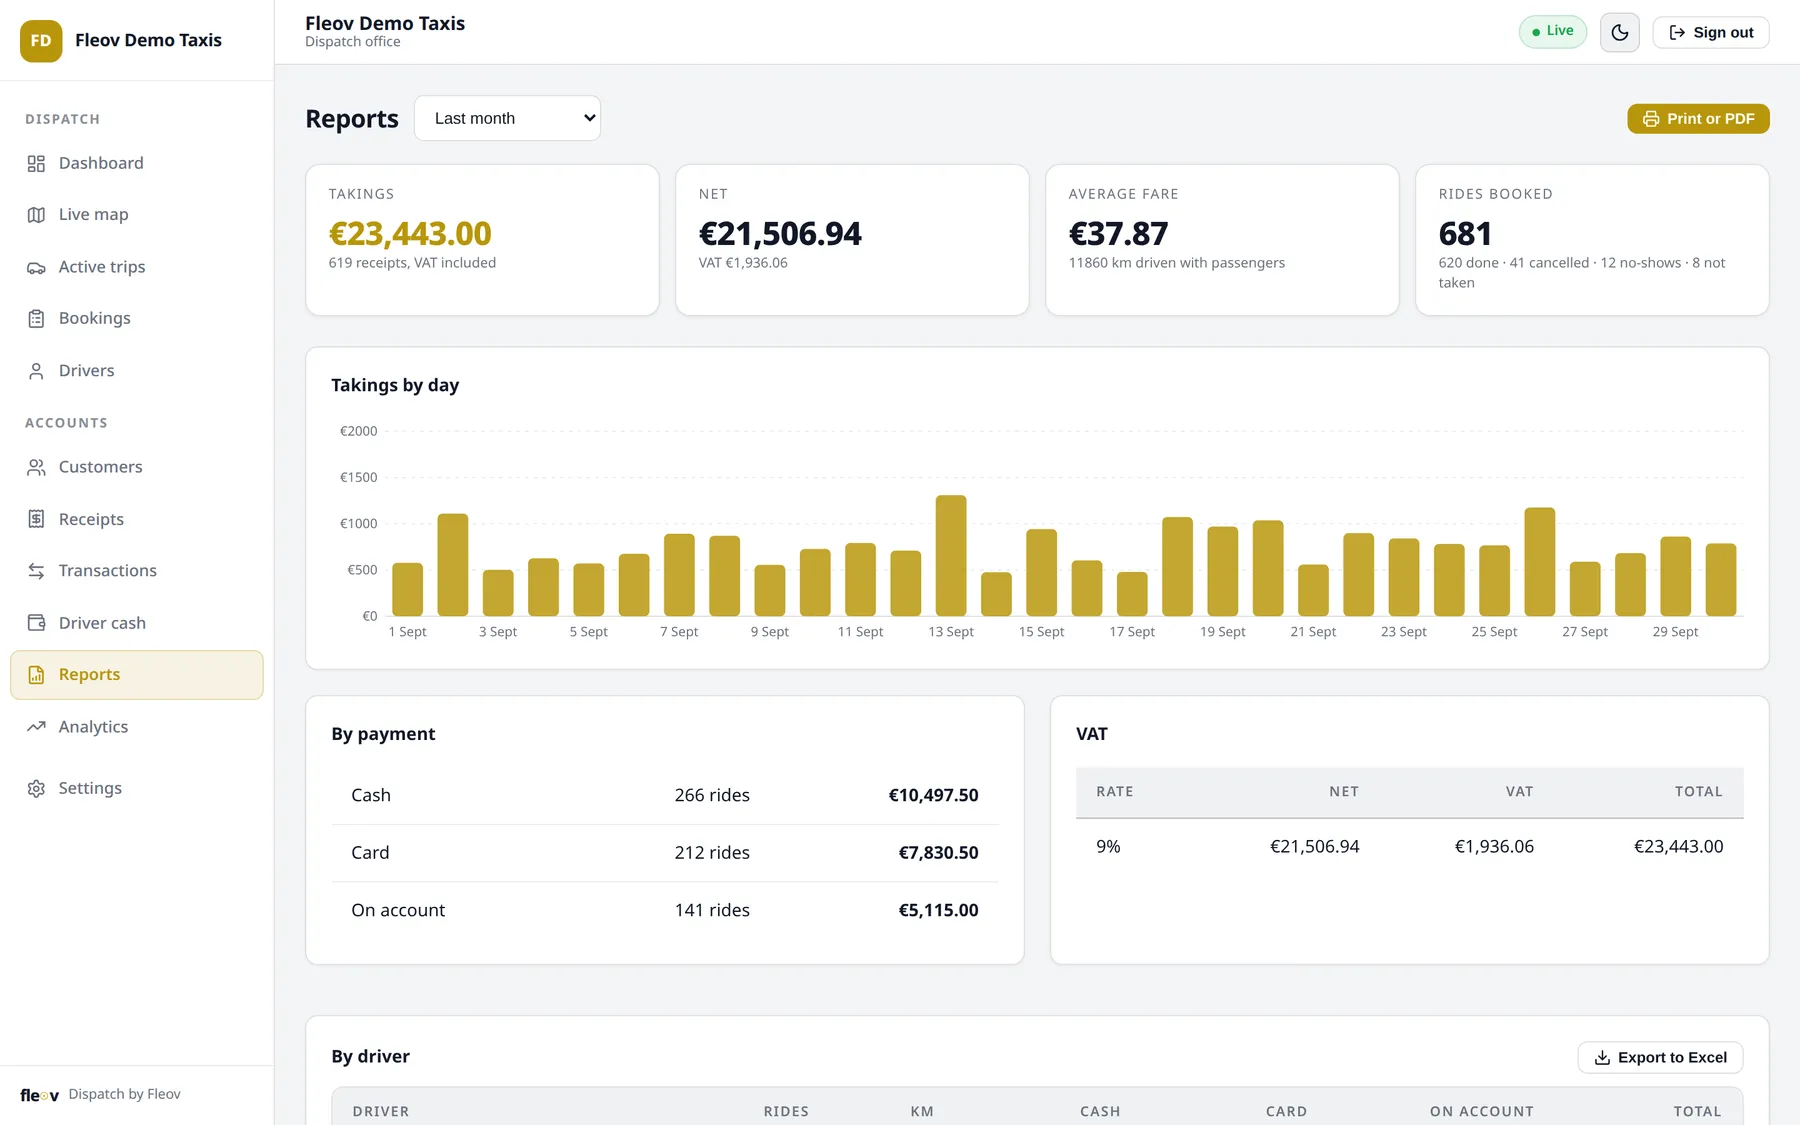Click the Driver cash wallet icon
1800x1125 pixels.
point(36,623)
